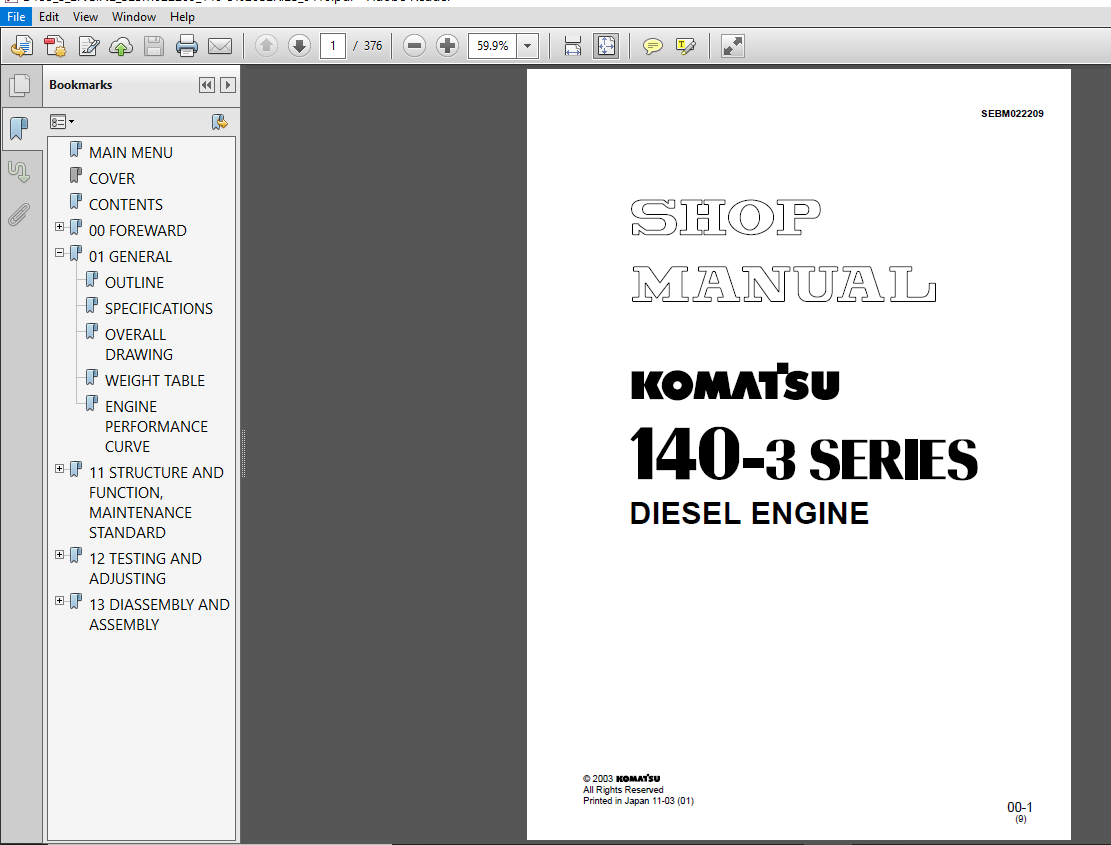This screenshot has width=1111, height=845.
Task: Zoom out with the minus button
Action: [414, 46]
